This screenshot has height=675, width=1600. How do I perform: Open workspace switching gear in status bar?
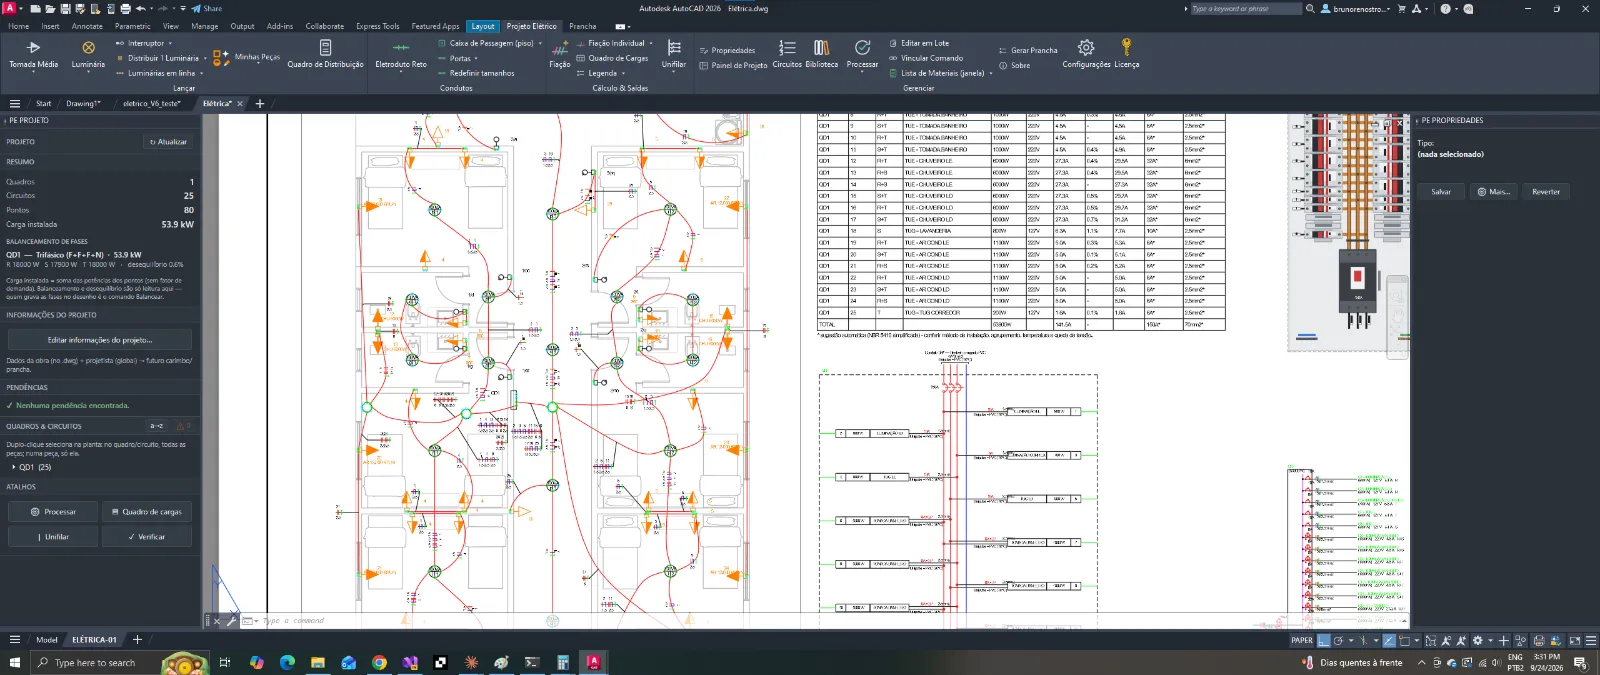click(x=1477, y=640)
